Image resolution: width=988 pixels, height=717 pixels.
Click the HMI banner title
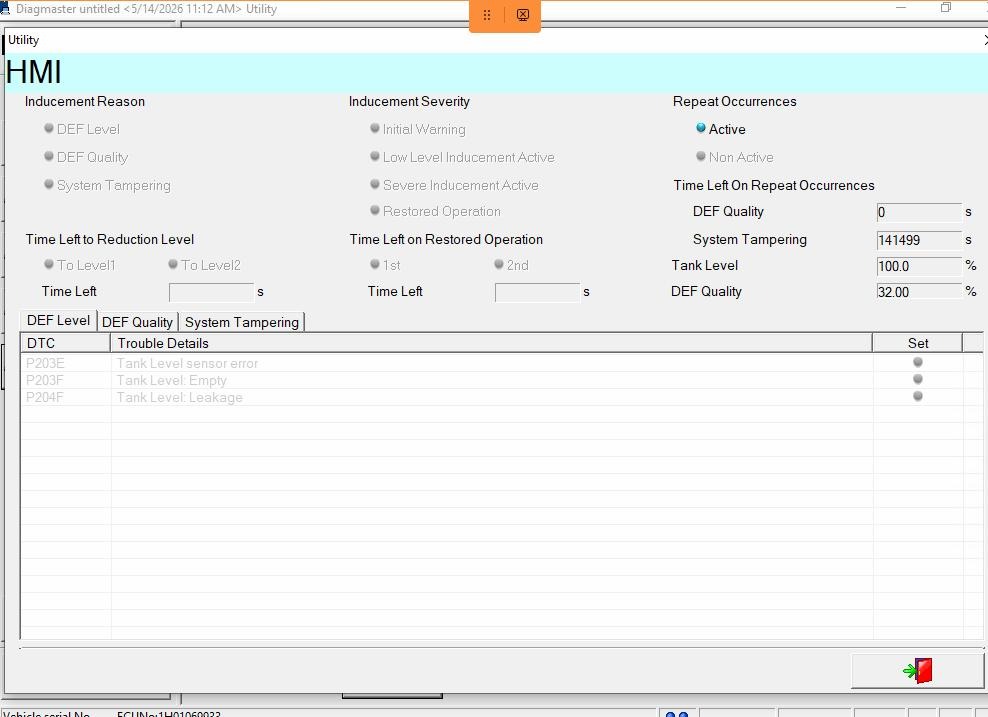coord(33,71)
